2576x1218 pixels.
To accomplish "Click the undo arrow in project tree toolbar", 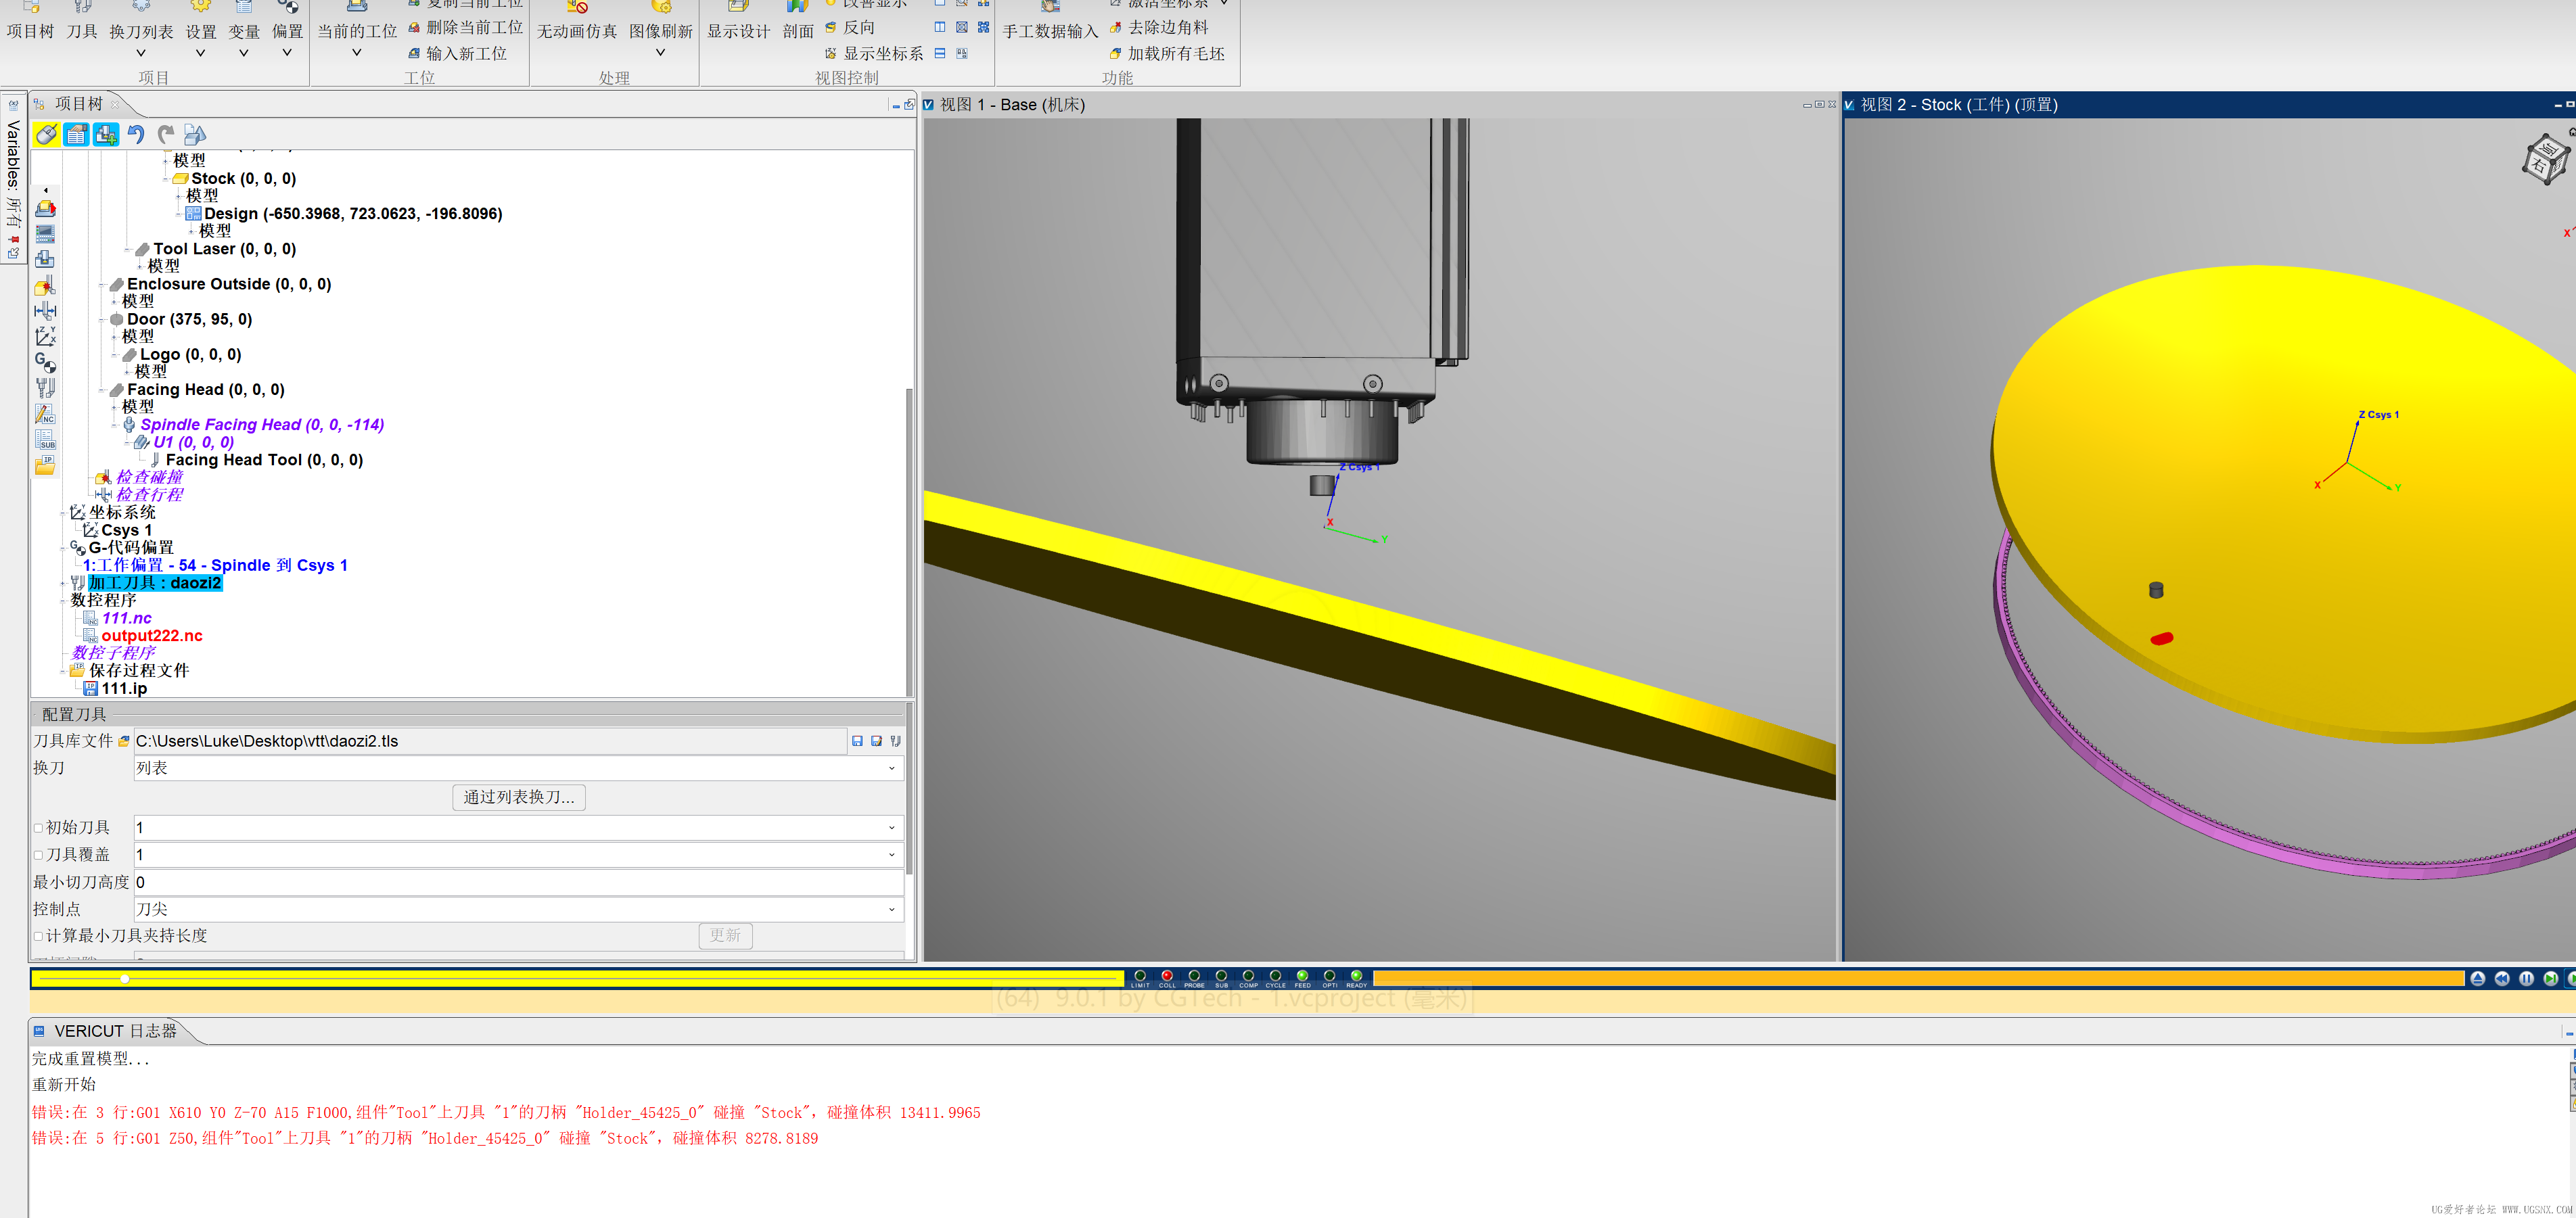I will [x=136, y=134].
